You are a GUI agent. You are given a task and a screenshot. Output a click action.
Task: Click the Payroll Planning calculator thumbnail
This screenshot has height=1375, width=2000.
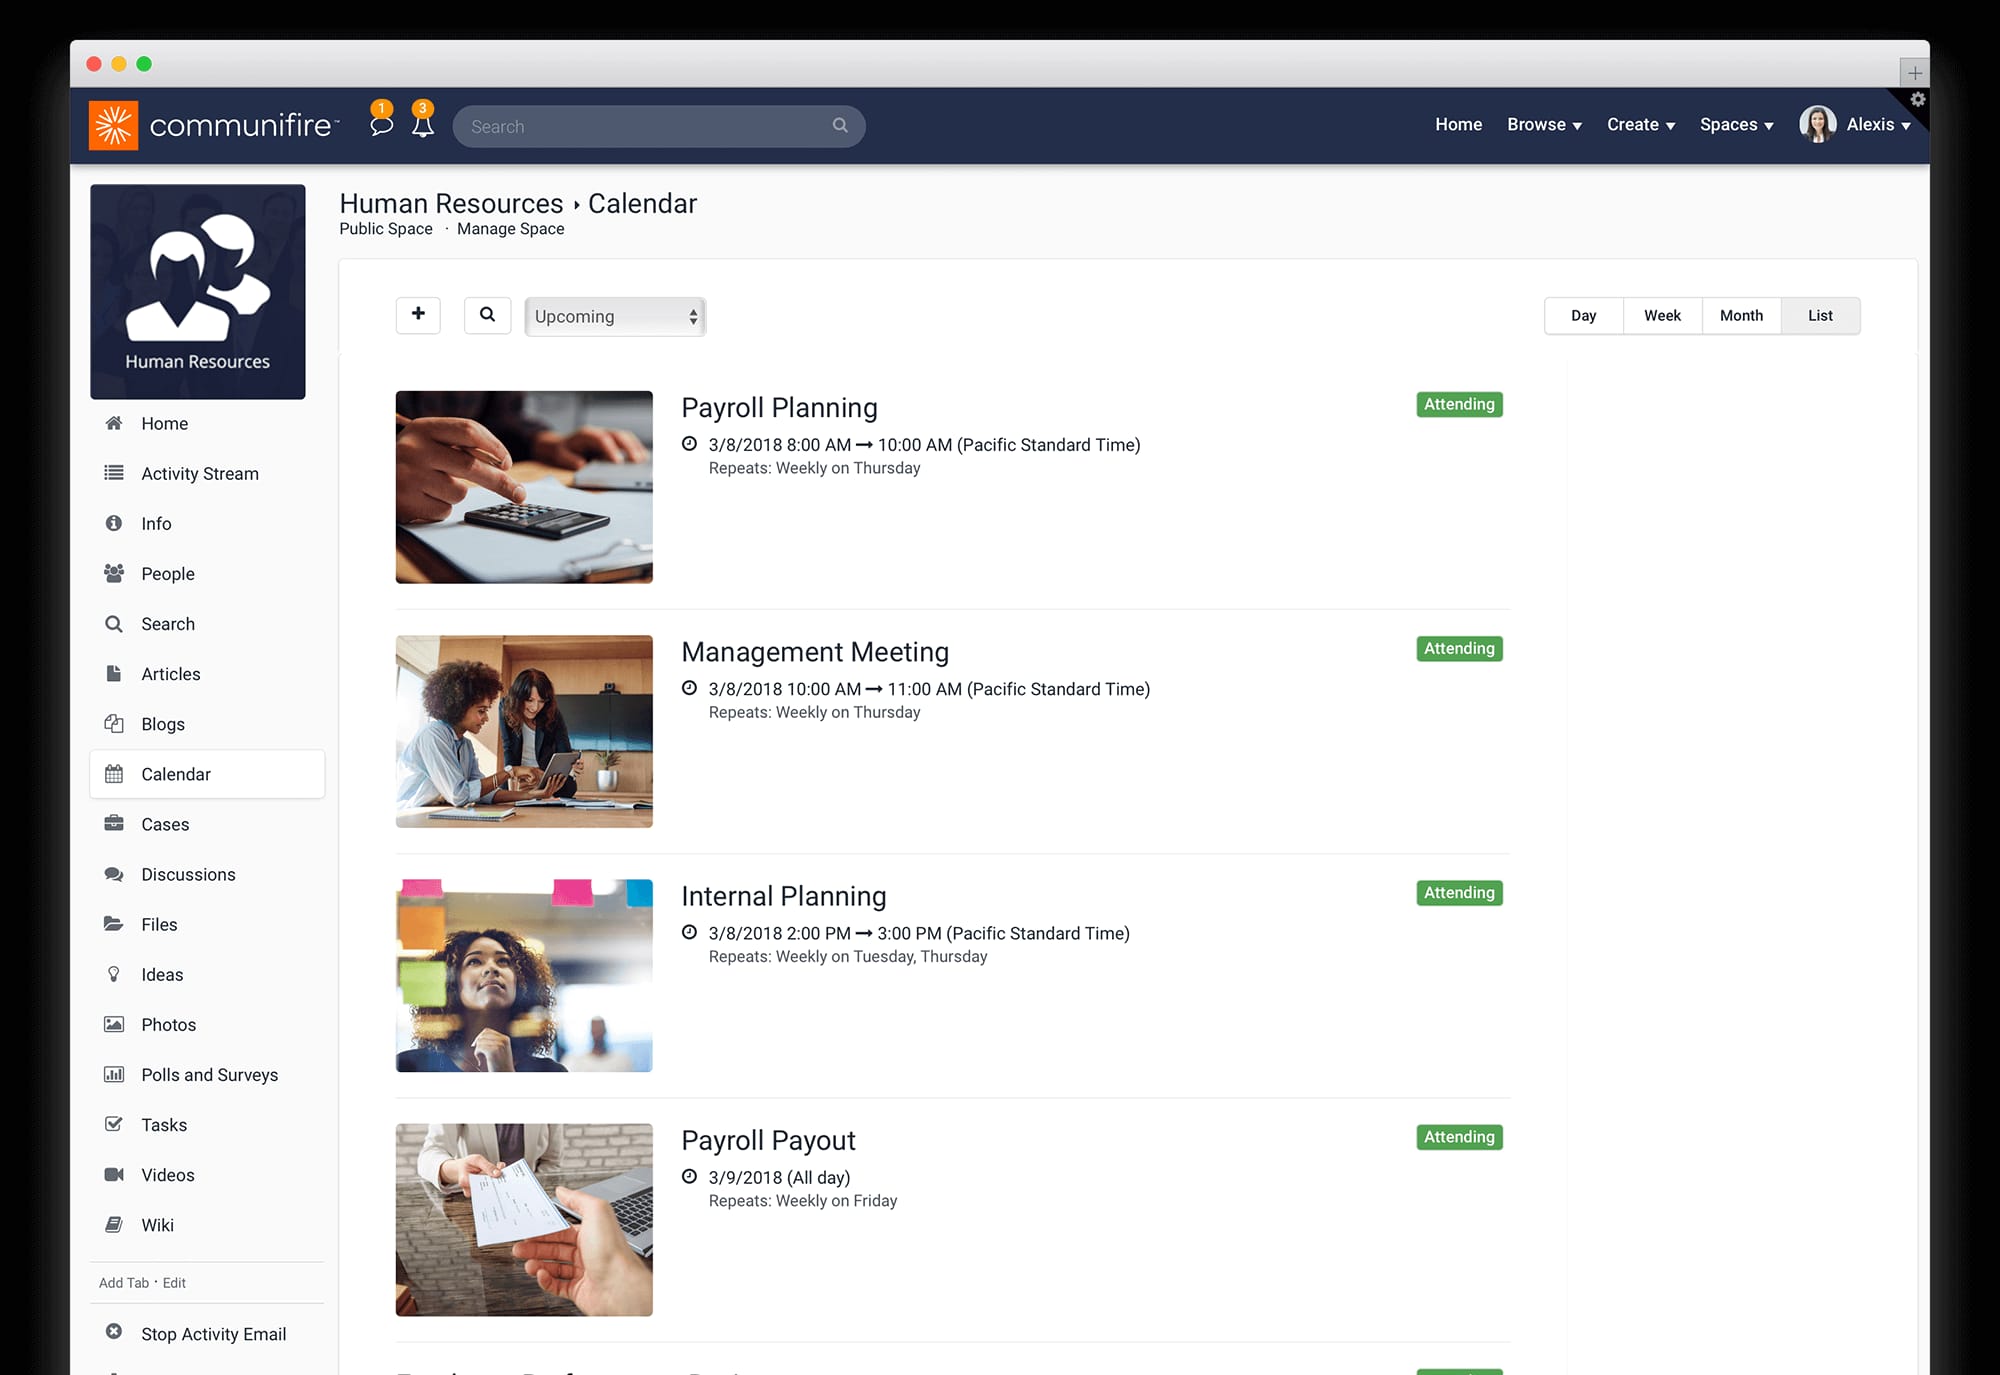tap(524, 487)
